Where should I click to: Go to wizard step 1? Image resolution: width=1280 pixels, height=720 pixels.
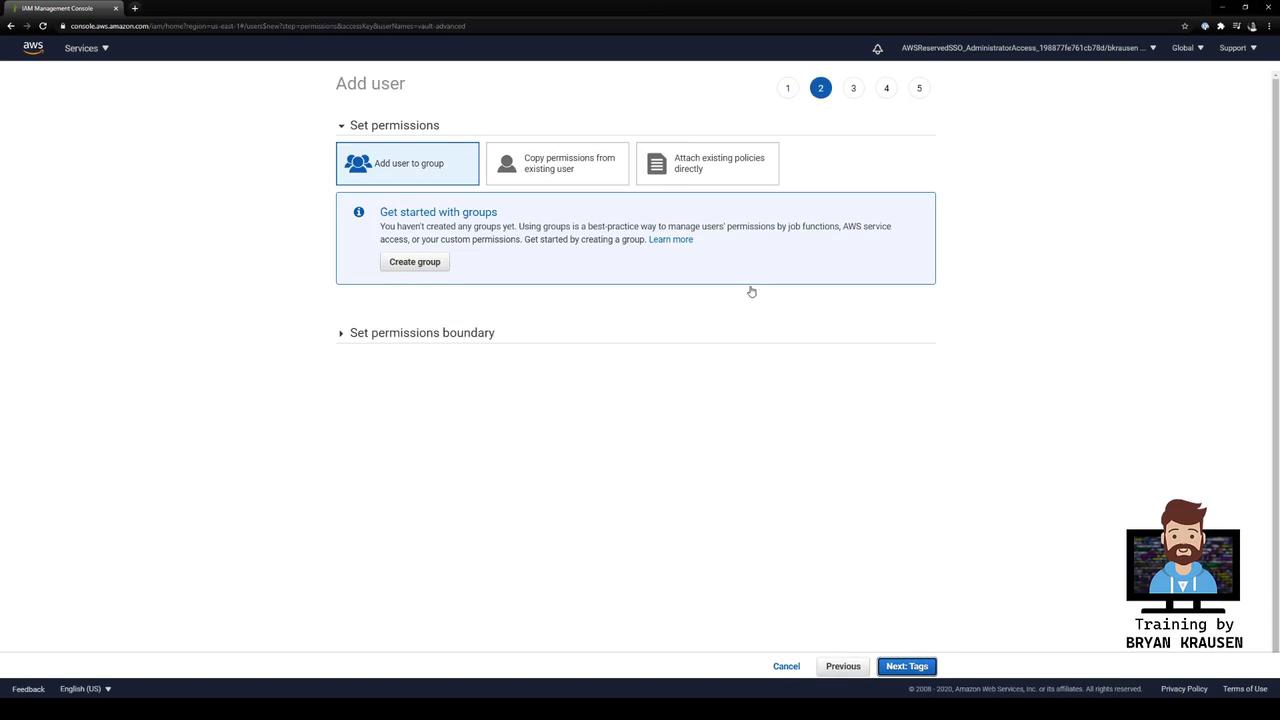[788, 88]
